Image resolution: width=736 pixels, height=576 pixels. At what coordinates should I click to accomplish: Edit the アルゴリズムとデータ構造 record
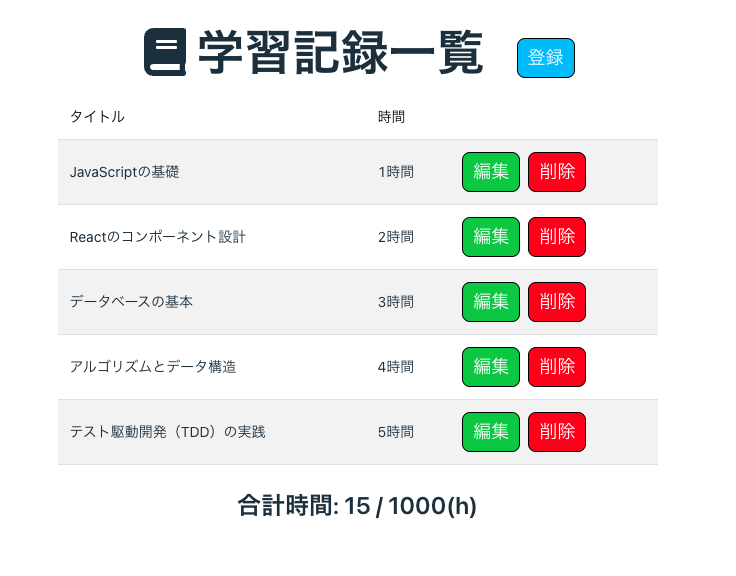(x=491, y=367)
